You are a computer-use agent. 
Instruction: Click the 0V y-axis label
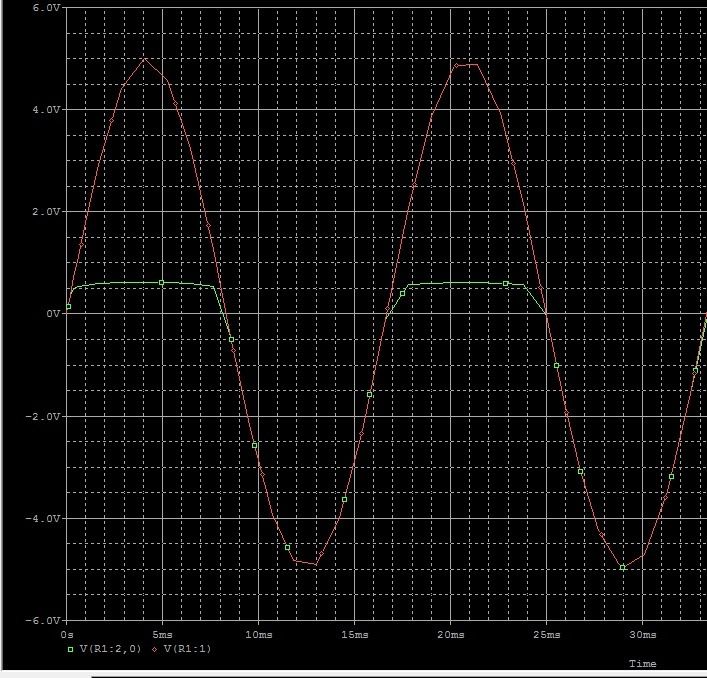(53, 313)
